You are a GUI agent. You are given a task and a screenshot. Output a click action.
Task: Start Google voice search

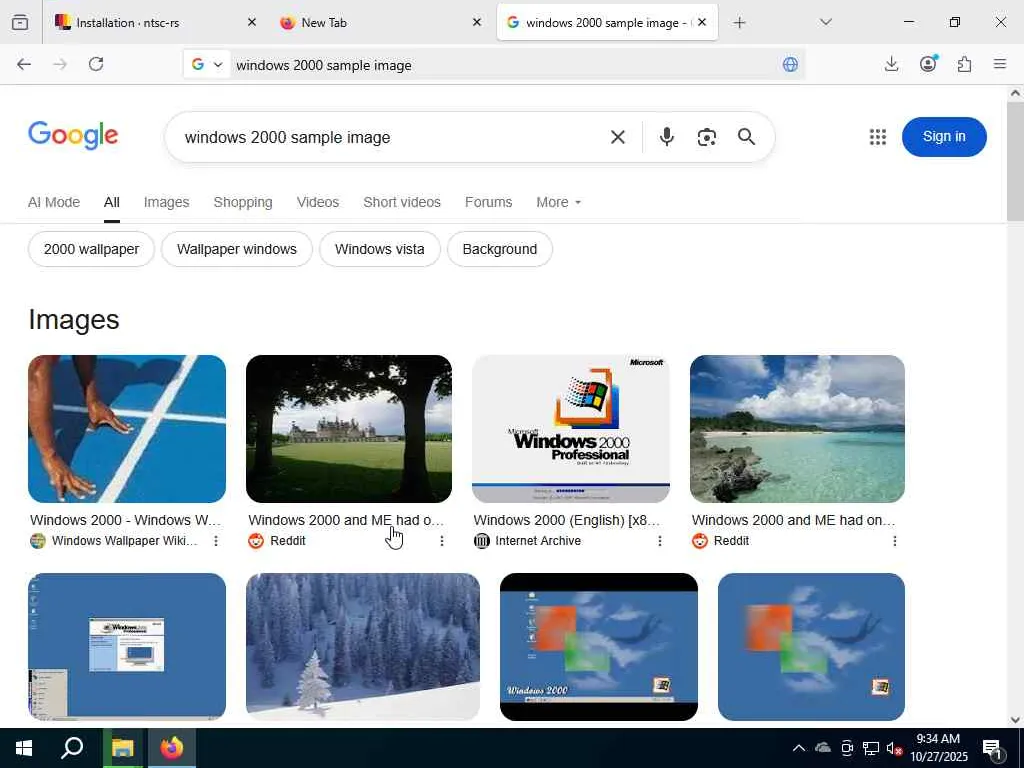click(x=667, y=137)
